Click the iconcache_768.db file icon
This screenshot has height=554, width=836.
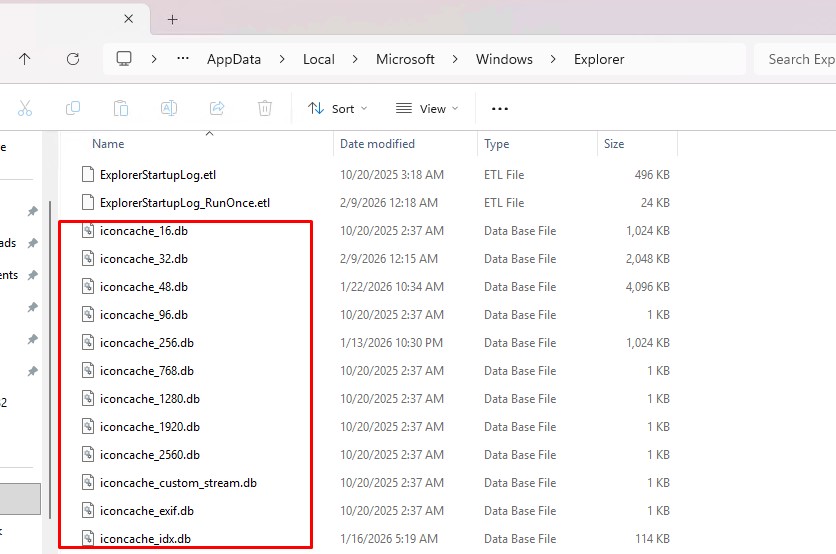point(88,370)
